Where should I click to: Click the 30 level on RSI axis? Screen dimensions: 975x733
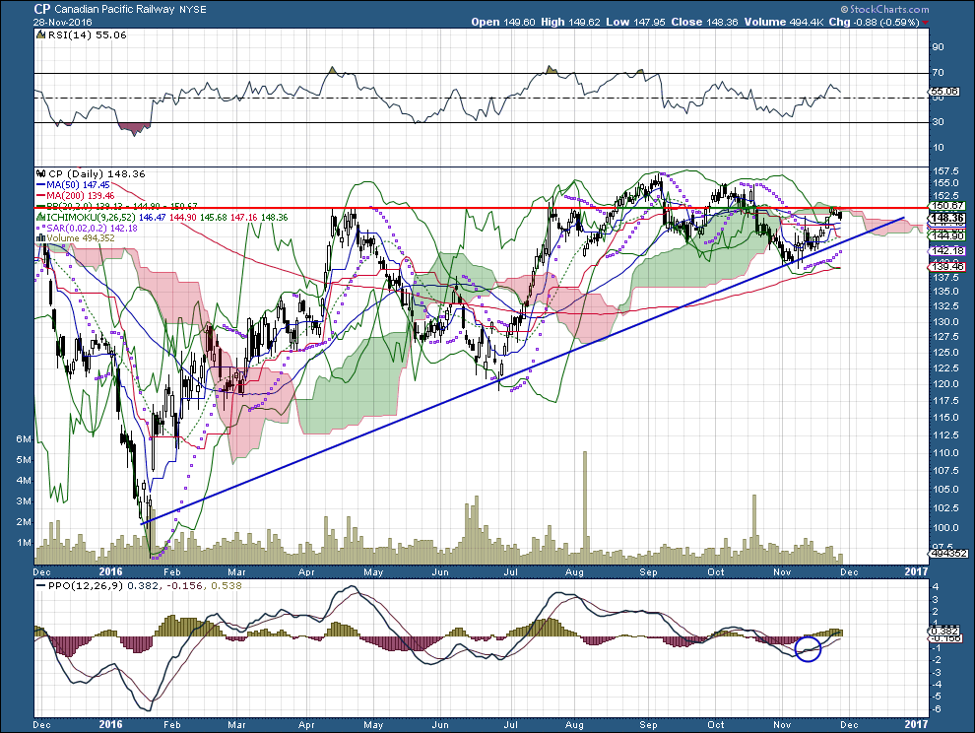(937, 122)
